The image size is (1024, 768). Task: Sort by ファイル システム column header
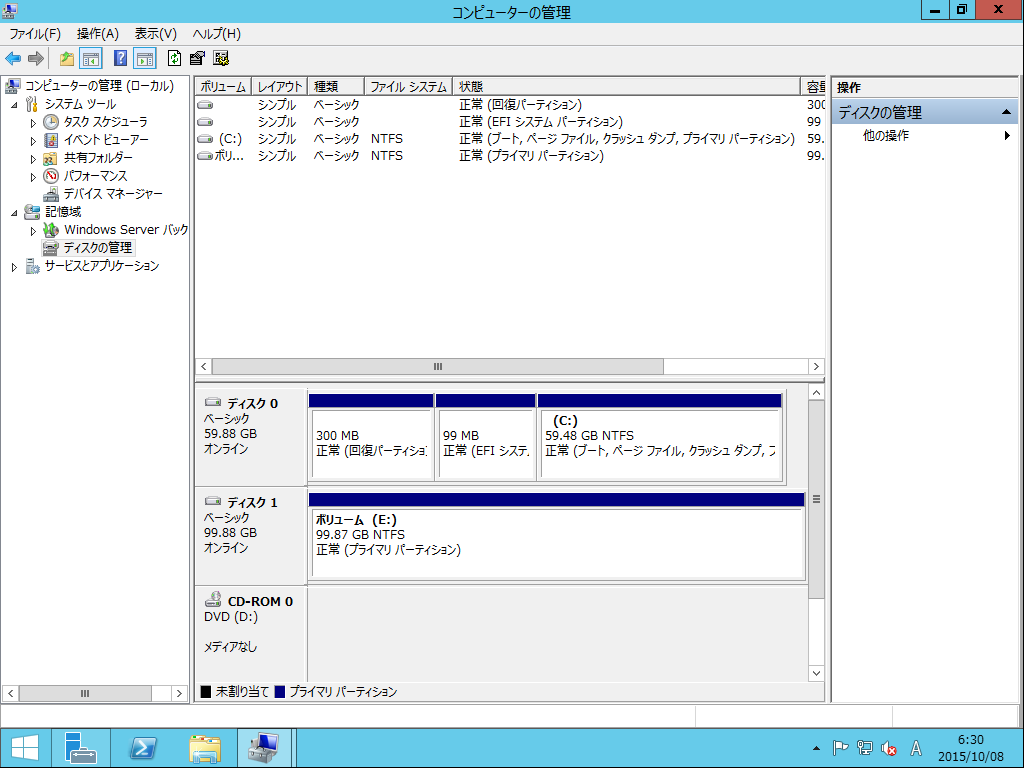coord(408,87)
